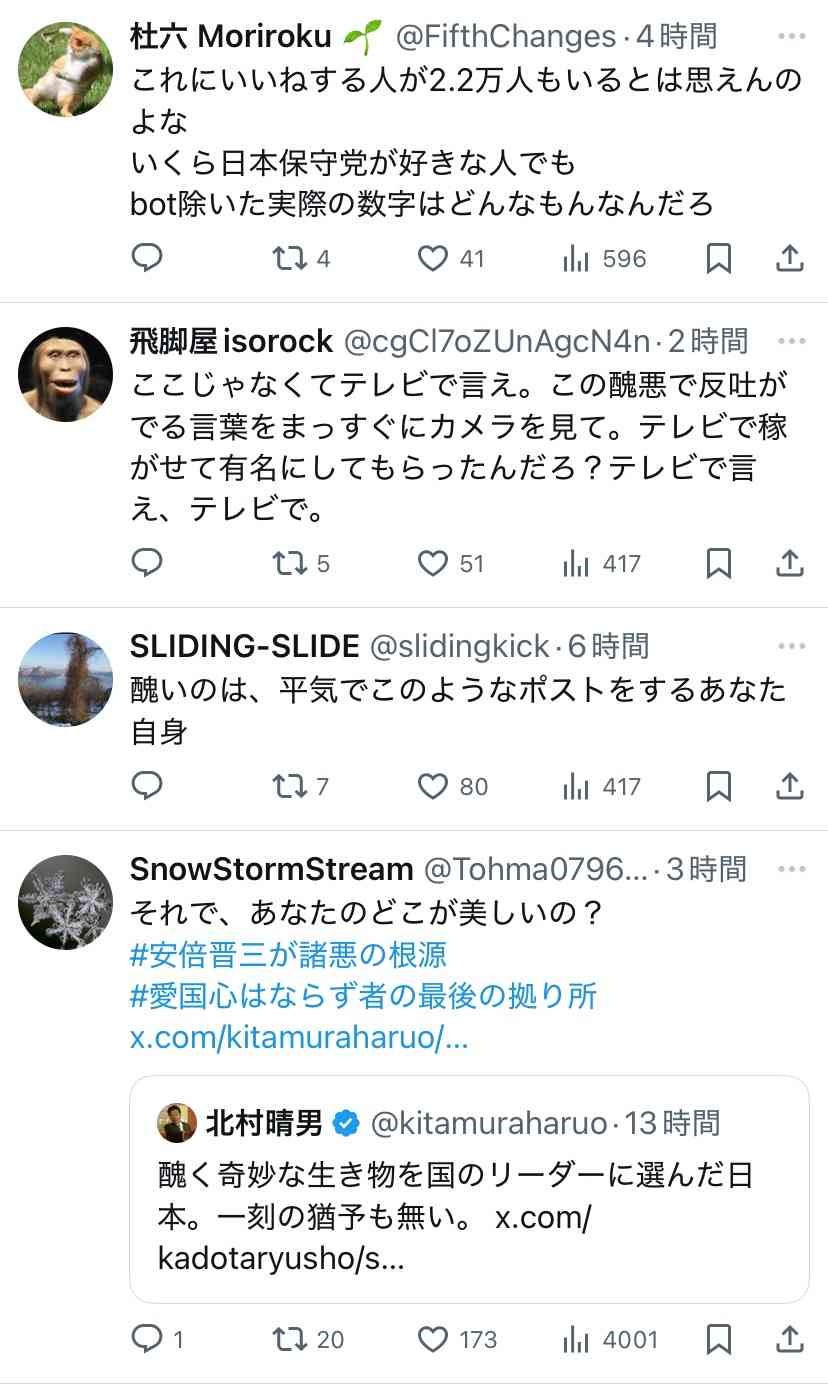The width and height of the screenshot is (828, 1385).
Task: Like the 飛脚屋 isorock post
Action: point(433,563)
